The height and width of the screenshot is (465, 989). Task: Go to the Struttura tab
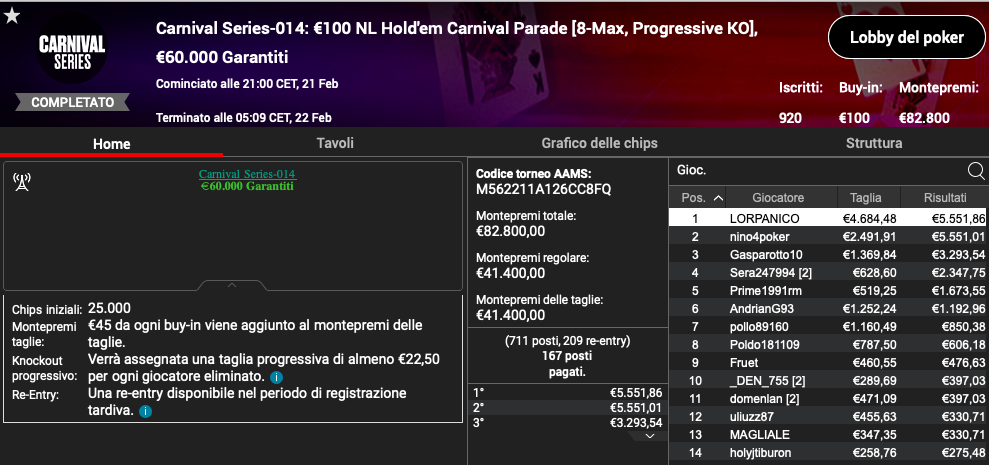click(x=873, y=143)
